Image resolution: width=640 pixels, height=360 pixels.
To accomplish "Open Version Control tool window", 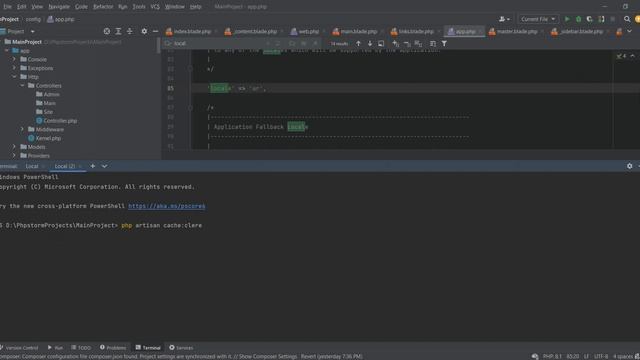I will [x=19, y=348].
